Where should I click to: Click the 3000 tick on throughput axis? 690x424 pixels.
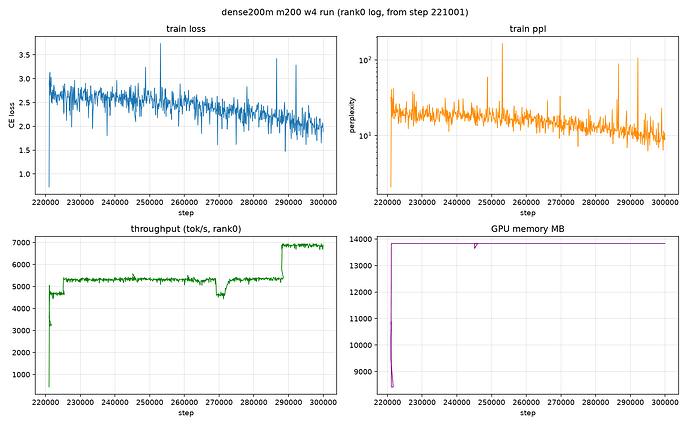coord(22,331)
